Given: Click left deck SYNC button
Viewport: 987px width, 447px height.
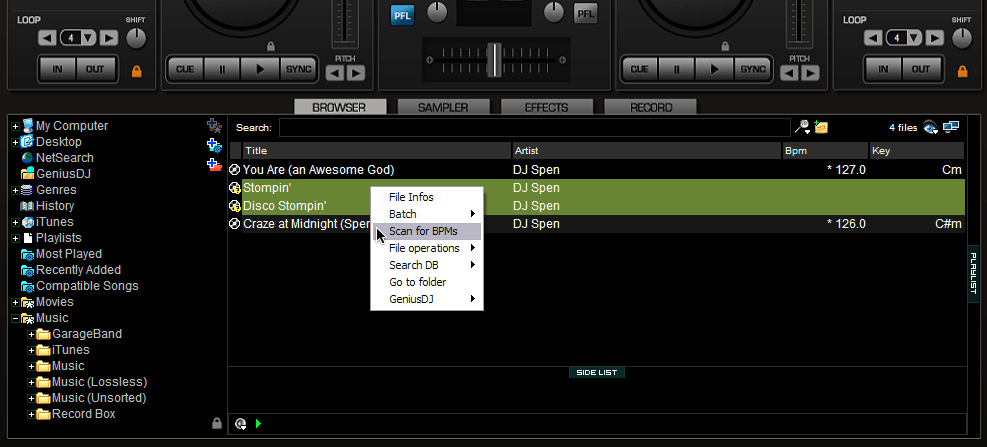Looking at the screenshot, I should (298, 69).
